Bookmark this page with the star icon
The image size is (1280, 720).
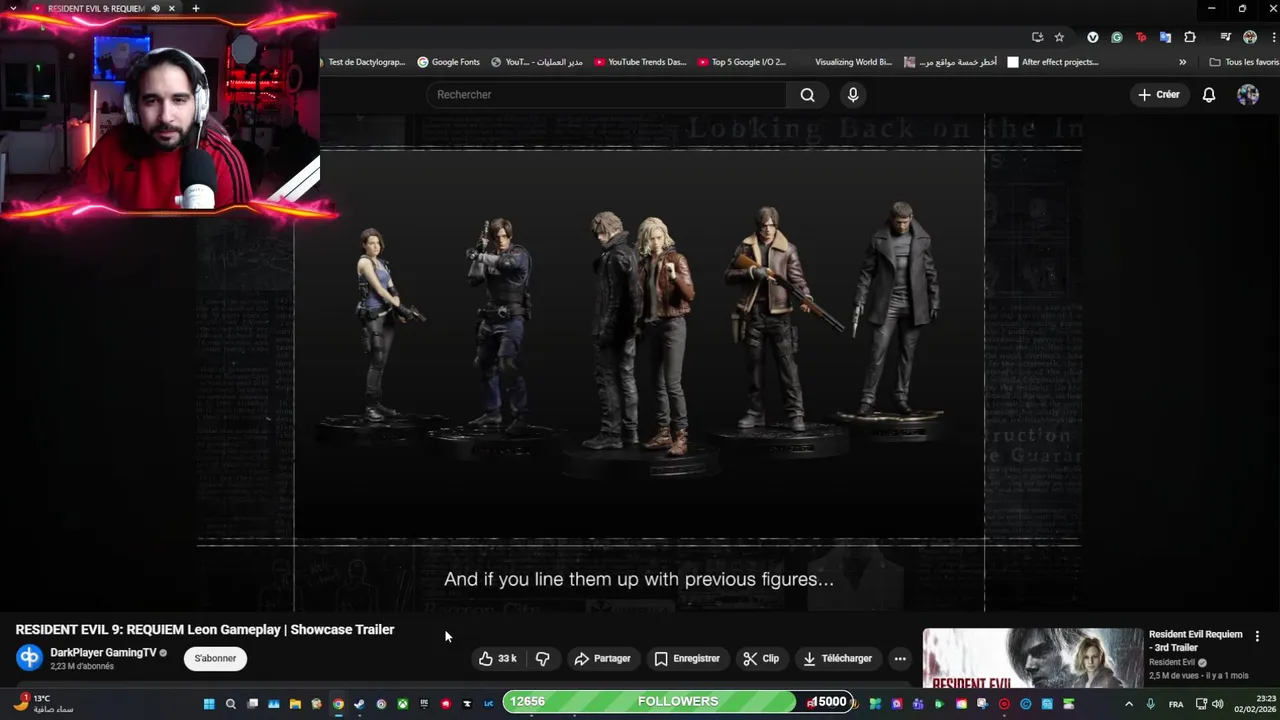point(1059,37)
